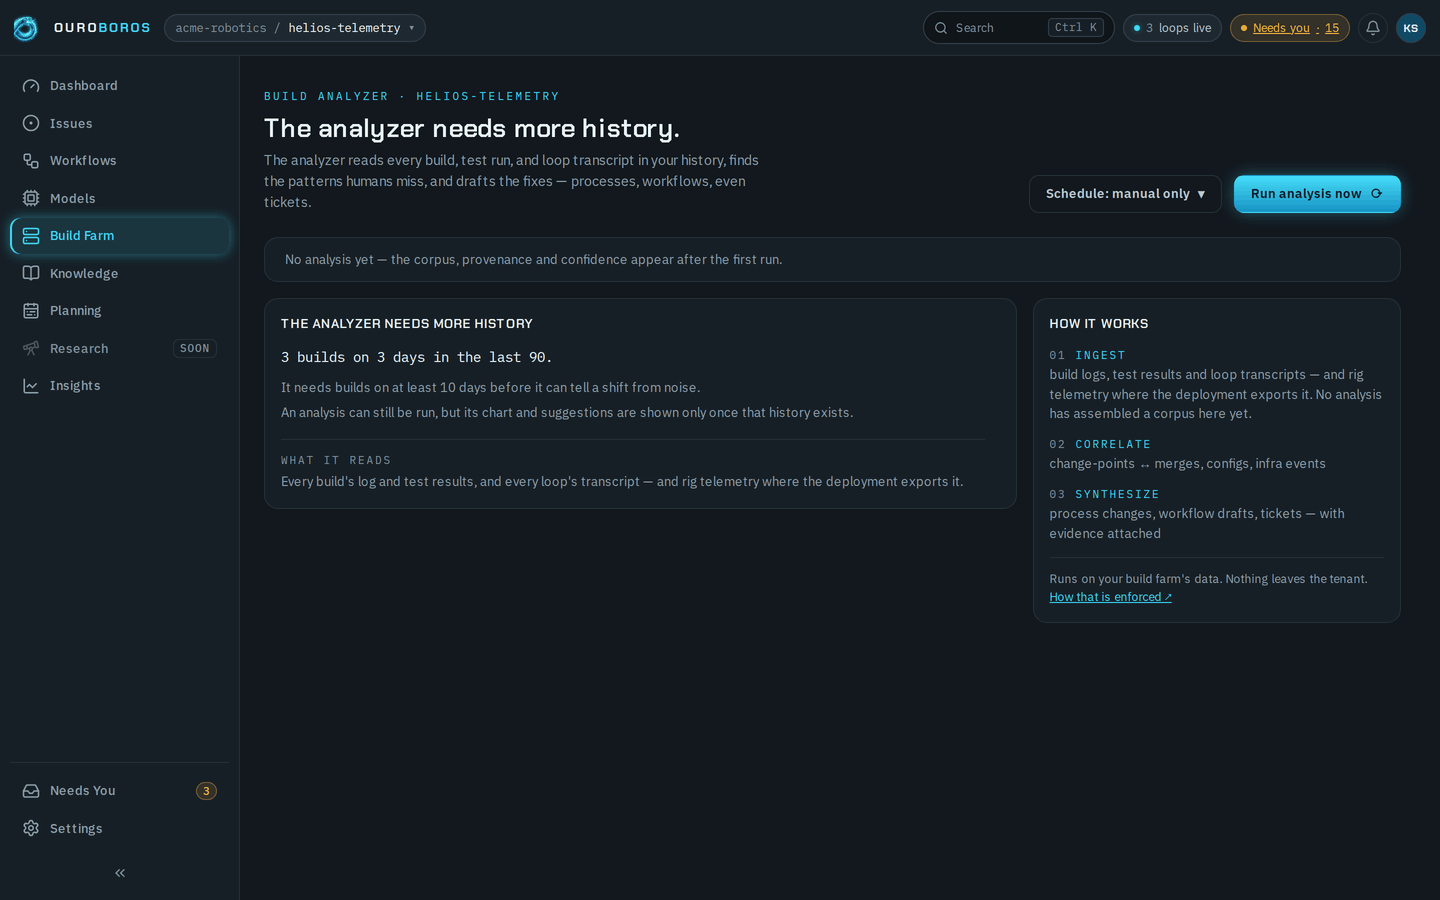The image size is (1440, 900).
Task: Go to Knowledge in the sidebar
Action: coord(120,273)
